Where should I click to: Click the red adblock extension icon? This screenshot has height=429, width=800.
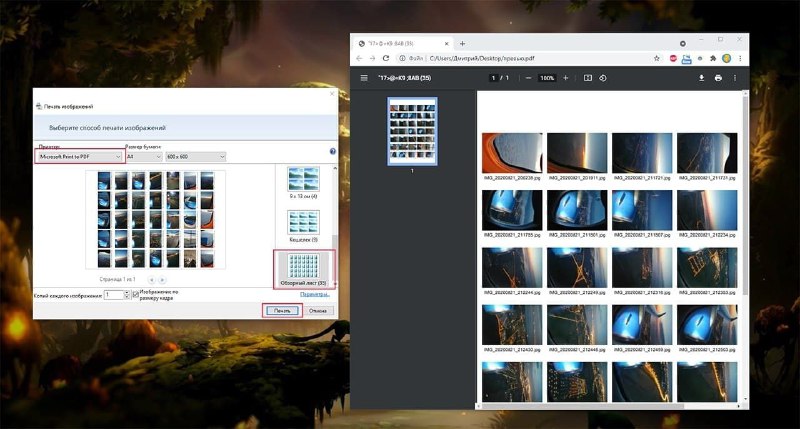(x=673, y=58)
